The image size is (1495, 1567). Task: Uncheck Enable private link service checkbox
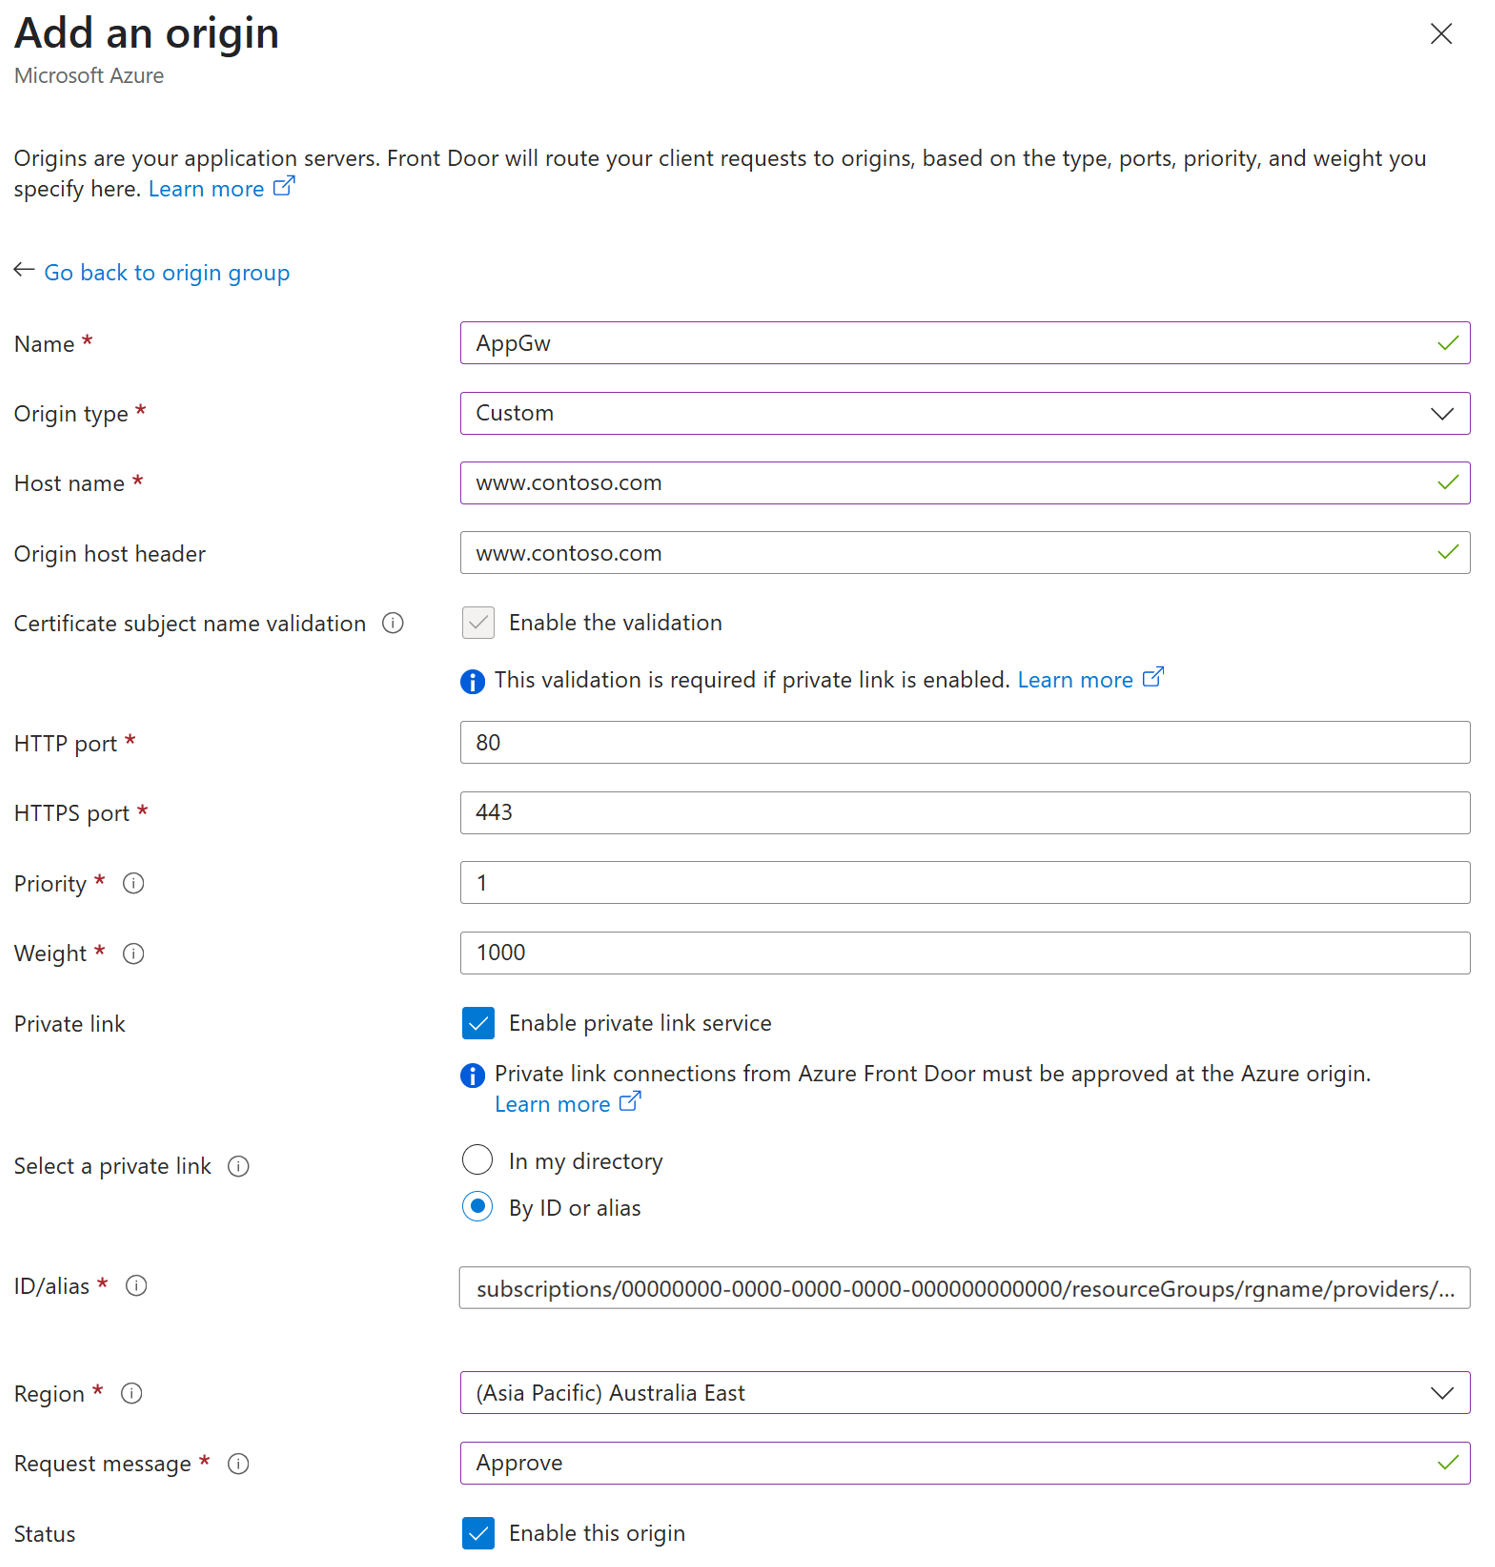coord(478,1023)
